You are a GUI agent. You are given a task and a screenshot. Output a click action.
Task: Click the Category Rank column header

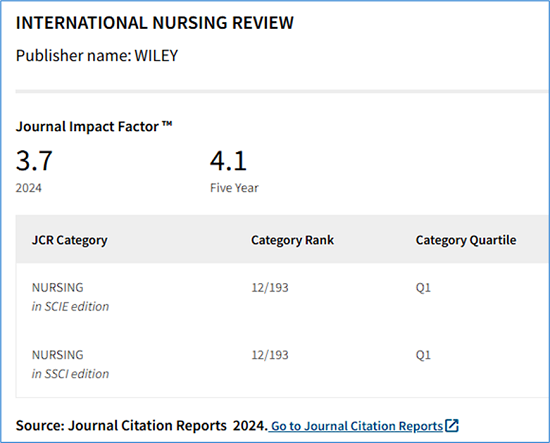coord(293,240)
